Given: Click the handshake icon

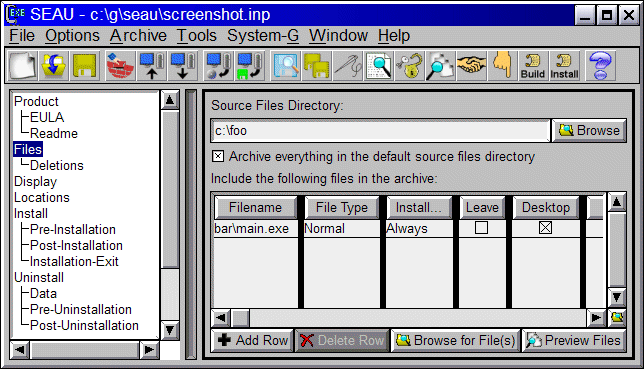Looking at the screenshot, I should 472,66.
